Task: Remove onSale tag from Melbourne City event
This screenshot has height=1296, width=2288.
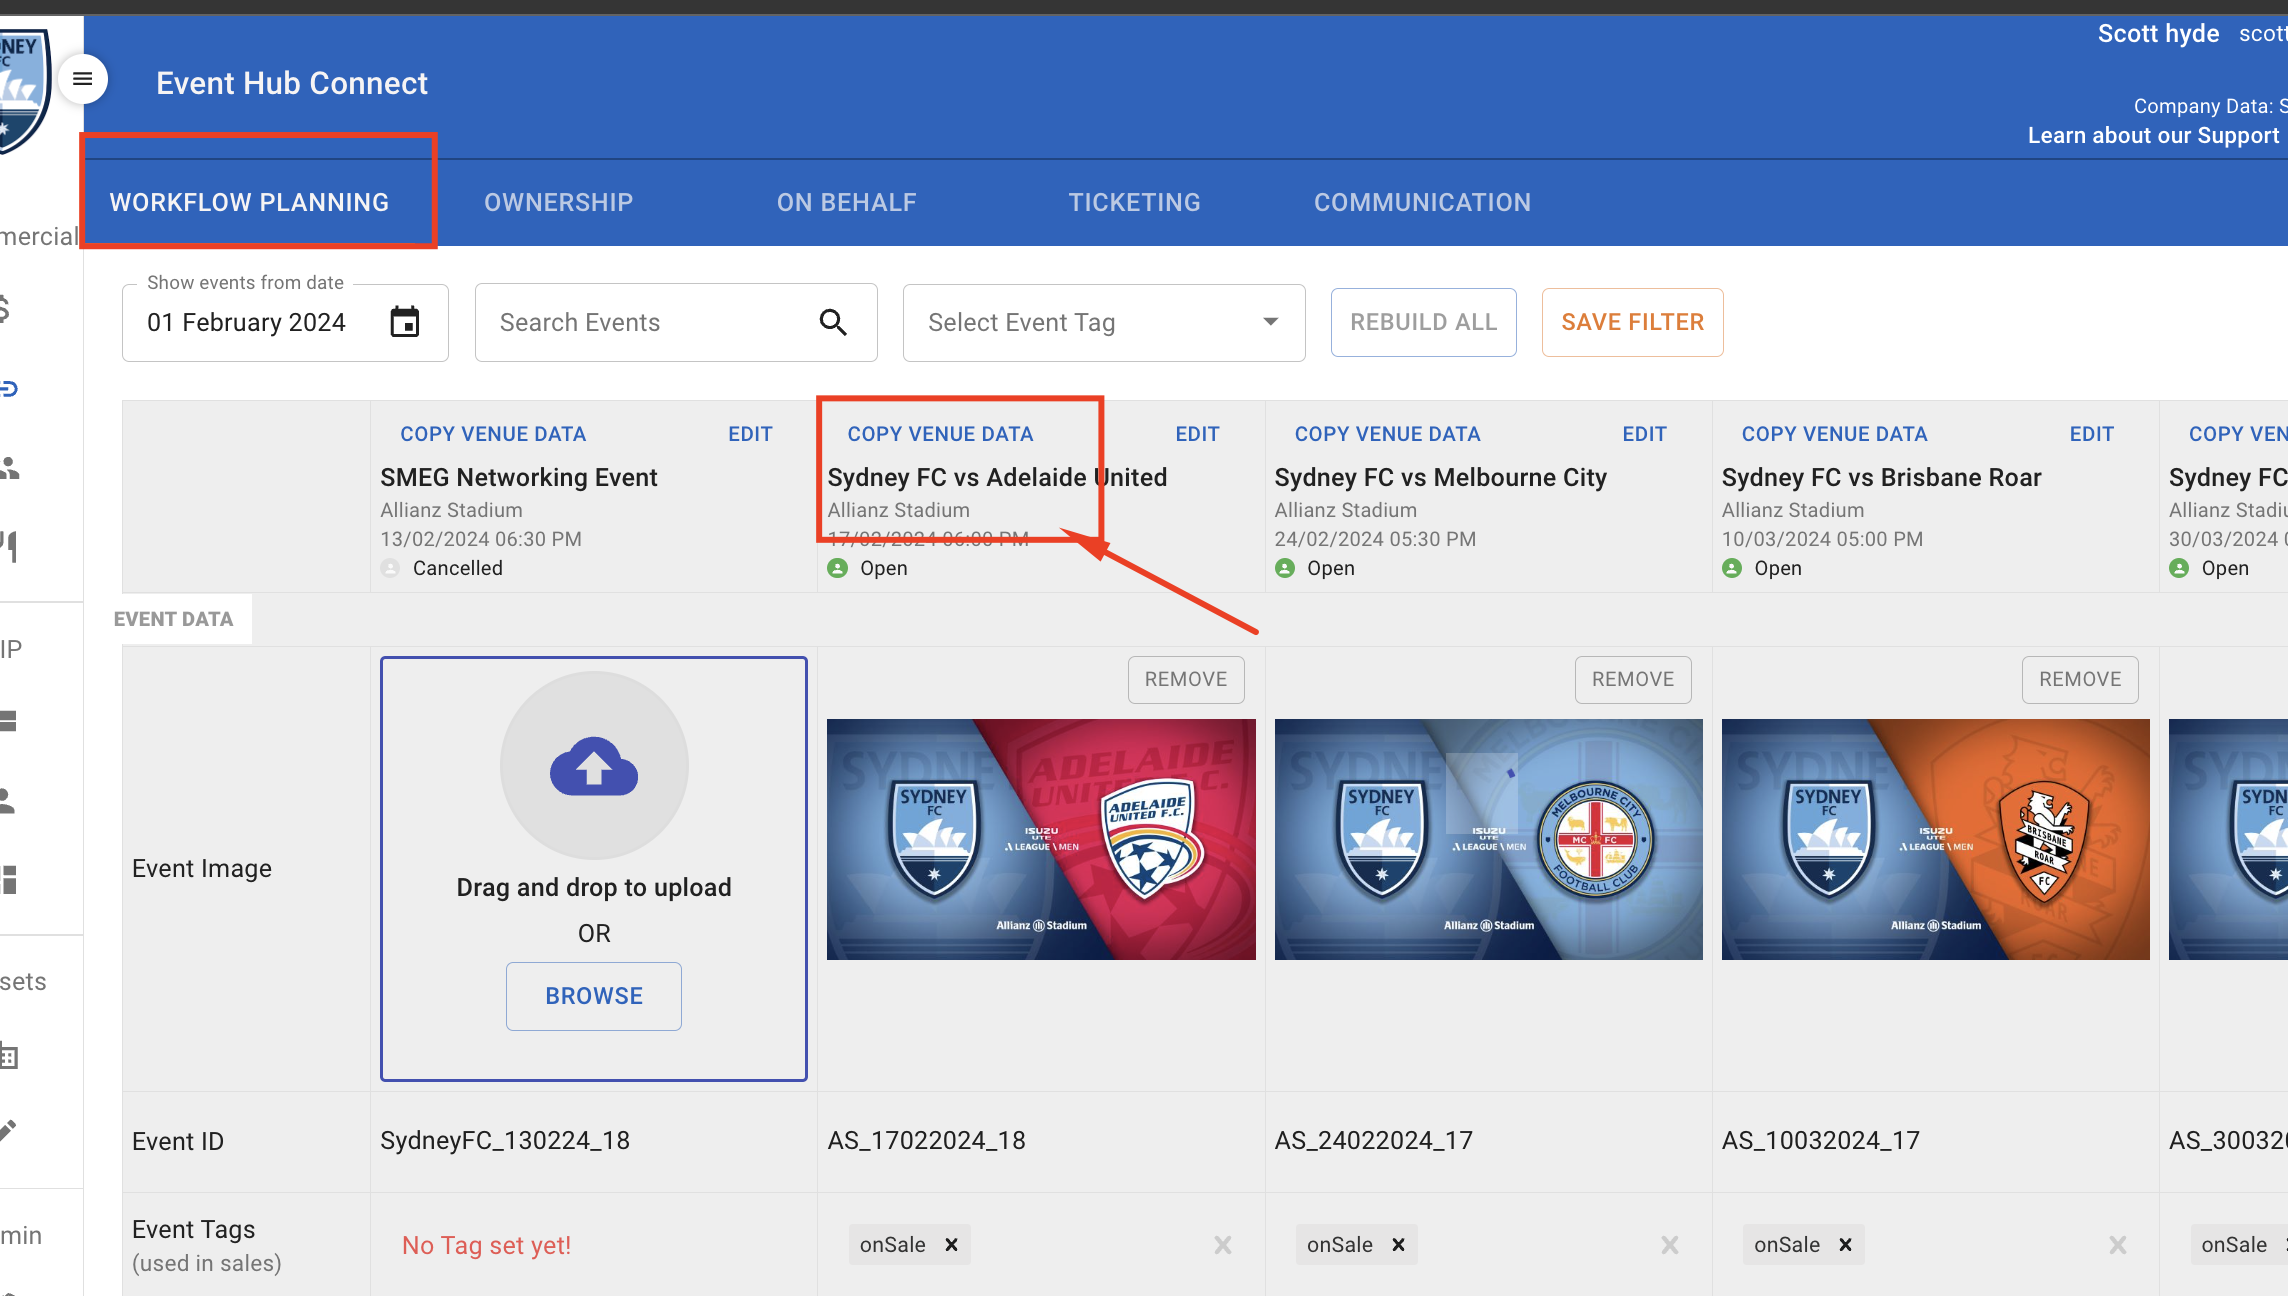Action: coord(1399,1245)
